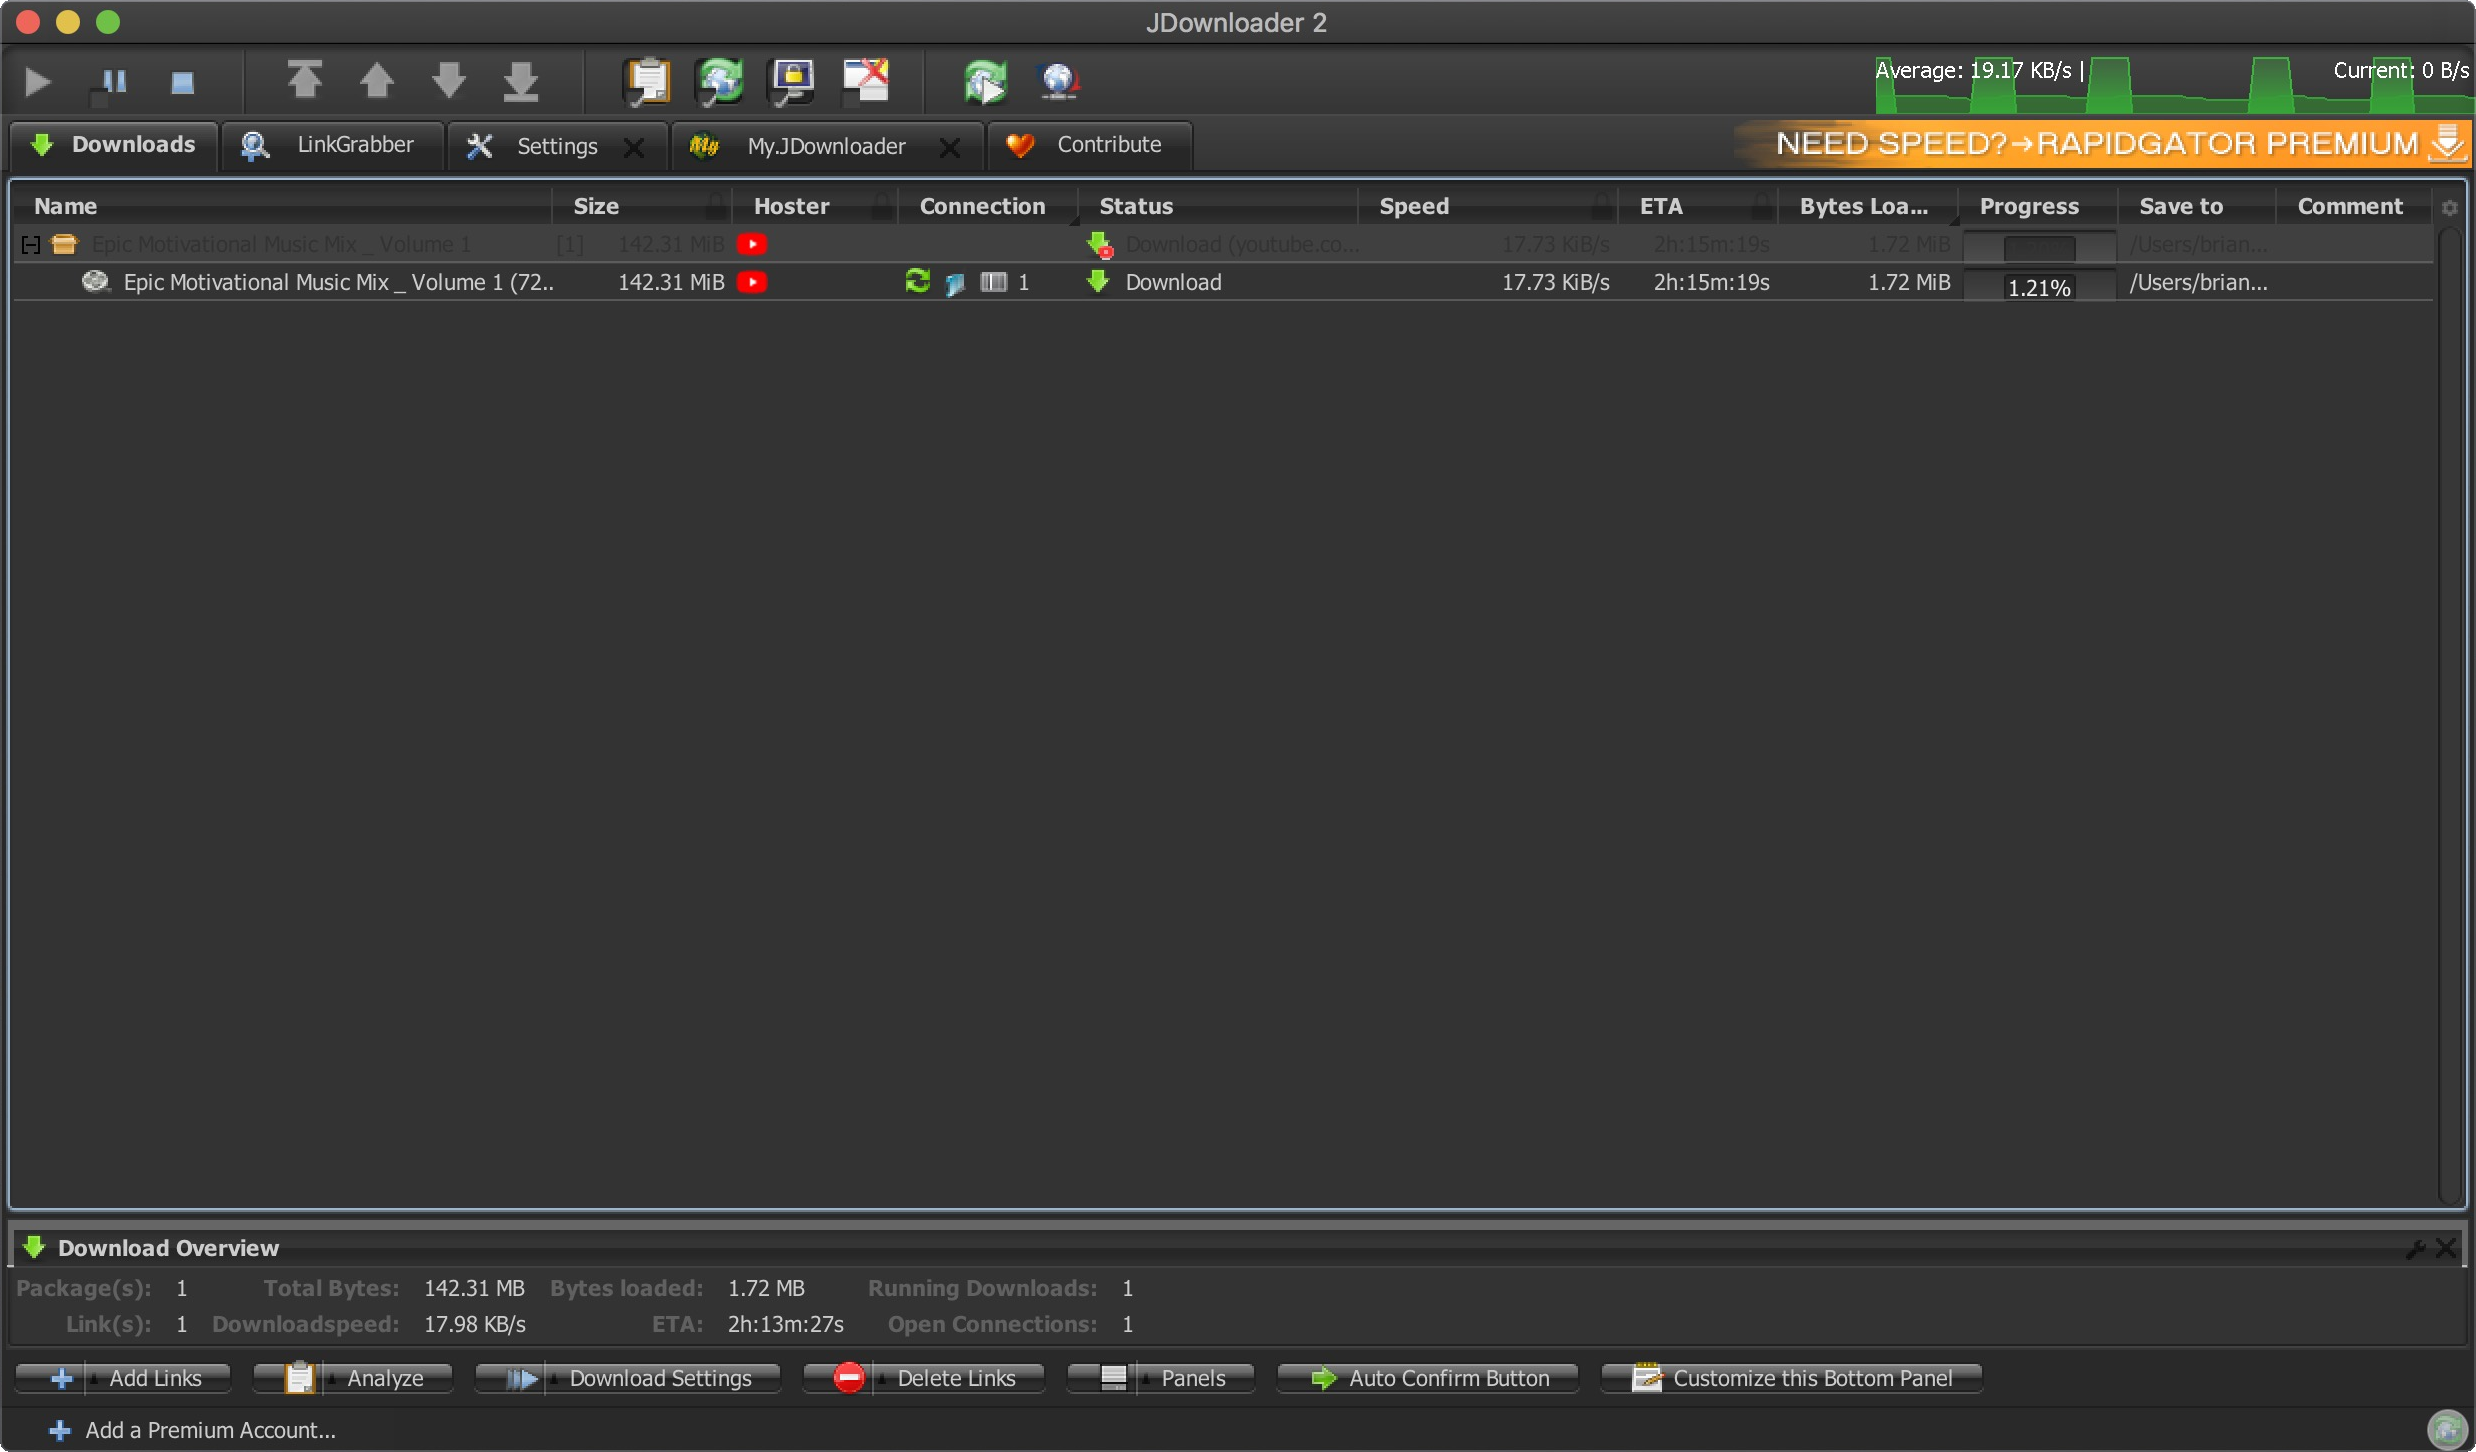
Task: Open the Panels menu
Action: [x=1161, y=1378]
